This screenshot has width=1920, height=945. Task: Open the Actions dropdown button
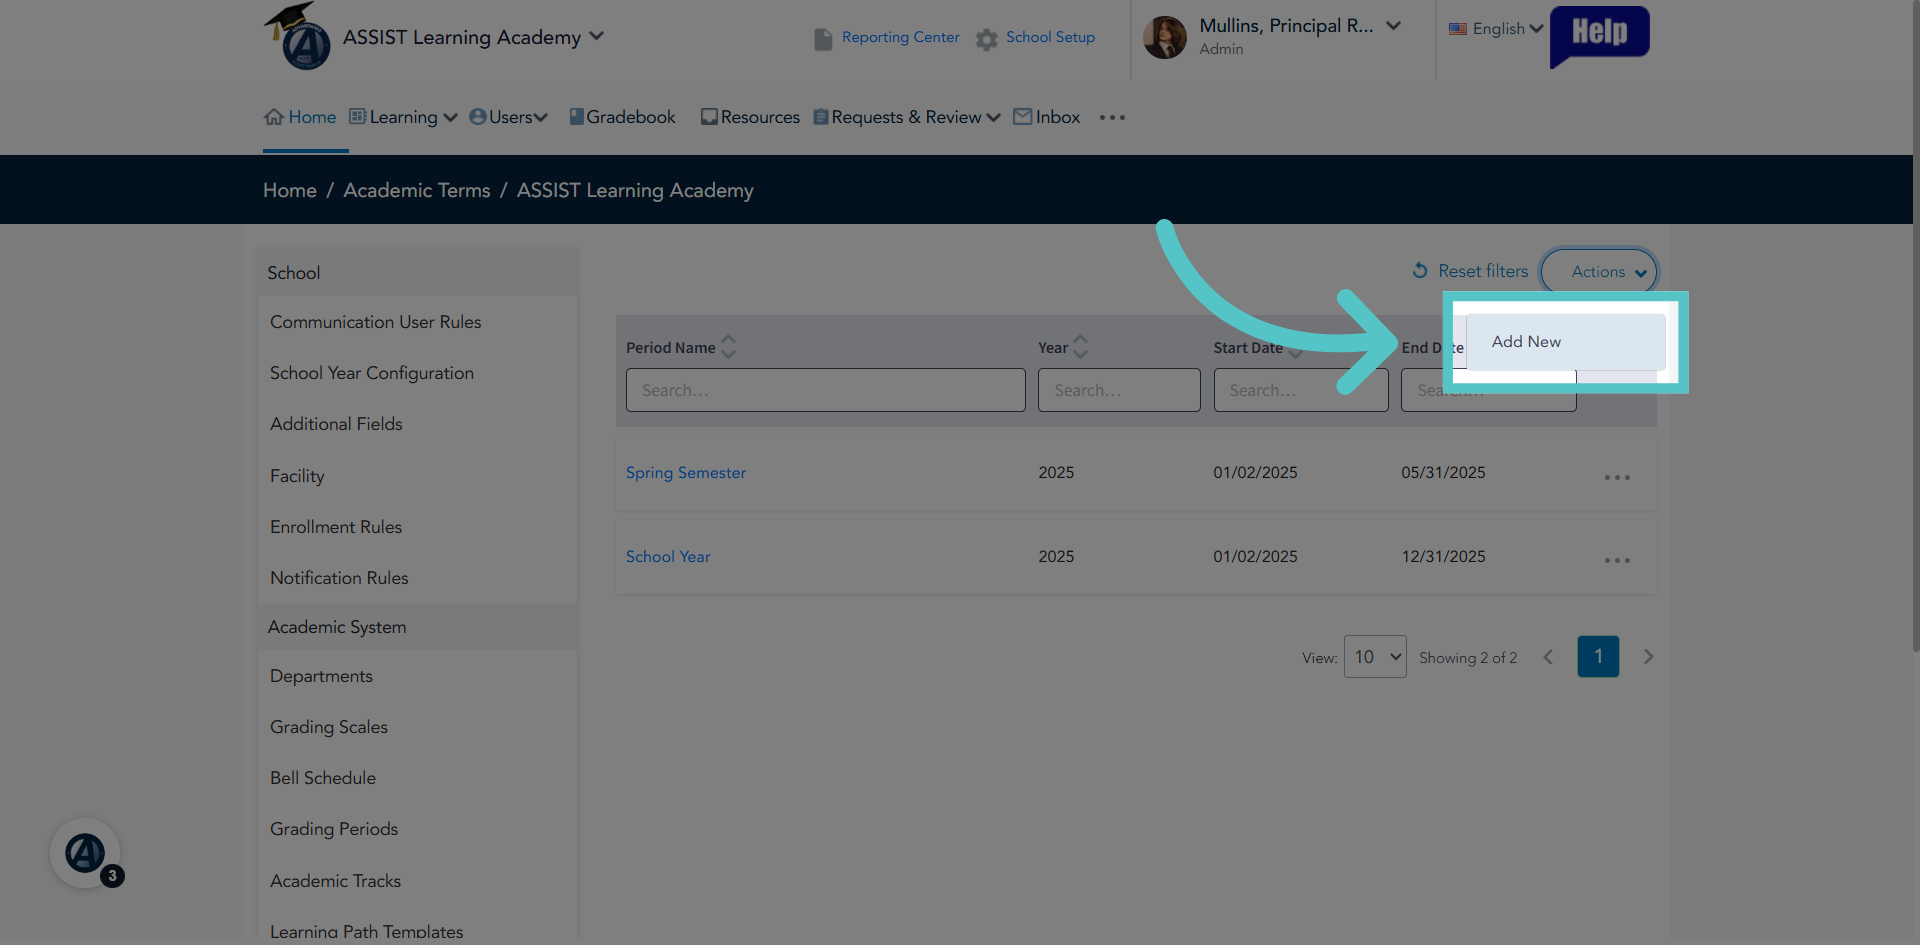tap(1599, 272)
